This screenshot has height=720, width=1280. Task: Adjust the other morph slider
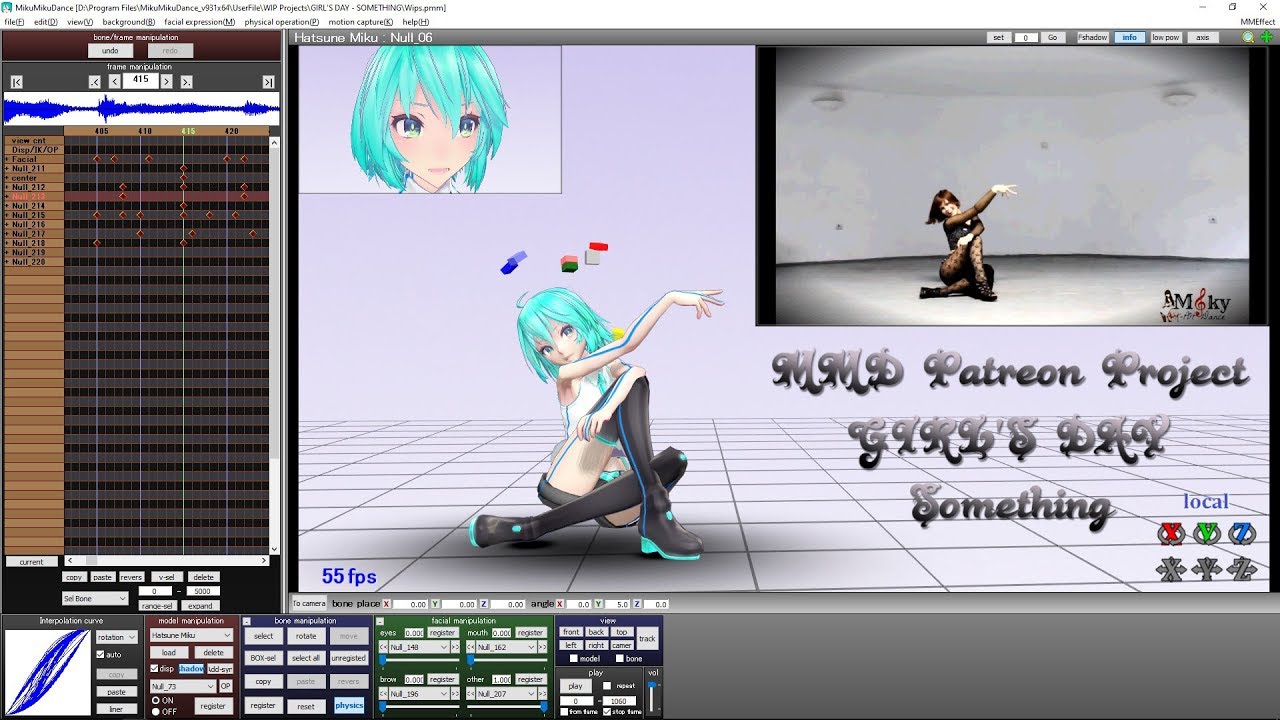507,706
